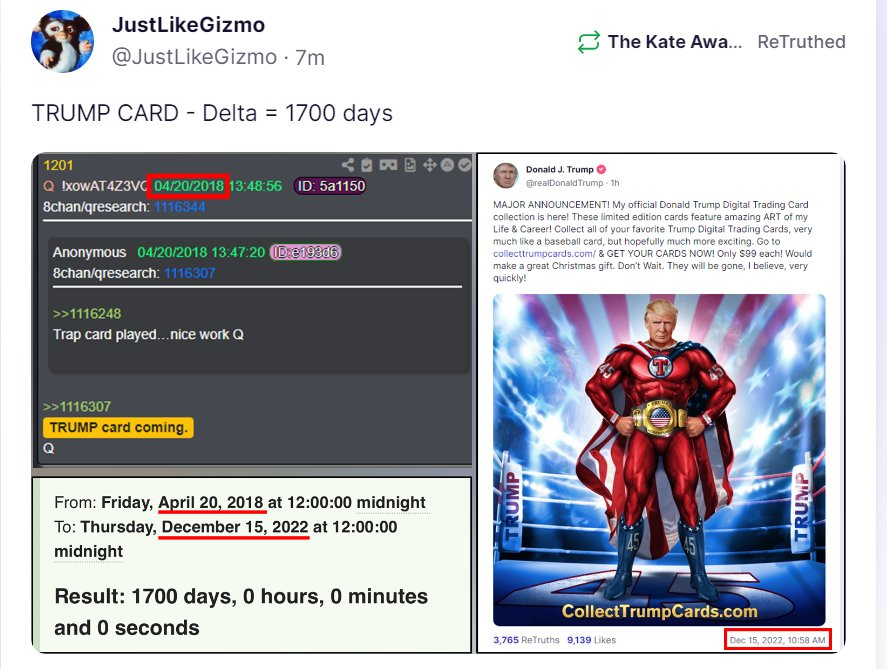Click the four-way move arrows icon

[x=429, y=165]
